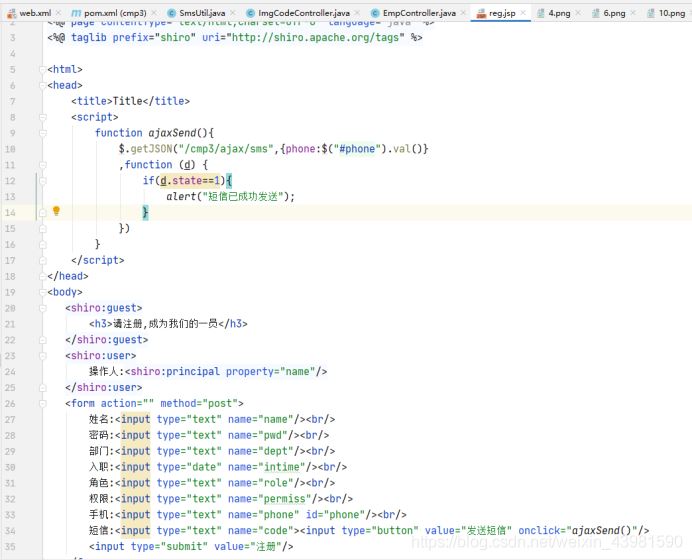Viewport: 692px width, 560px height.
Task: Fold the callback function on line 11
Action: pyautogui.click(x=43, y=165)
